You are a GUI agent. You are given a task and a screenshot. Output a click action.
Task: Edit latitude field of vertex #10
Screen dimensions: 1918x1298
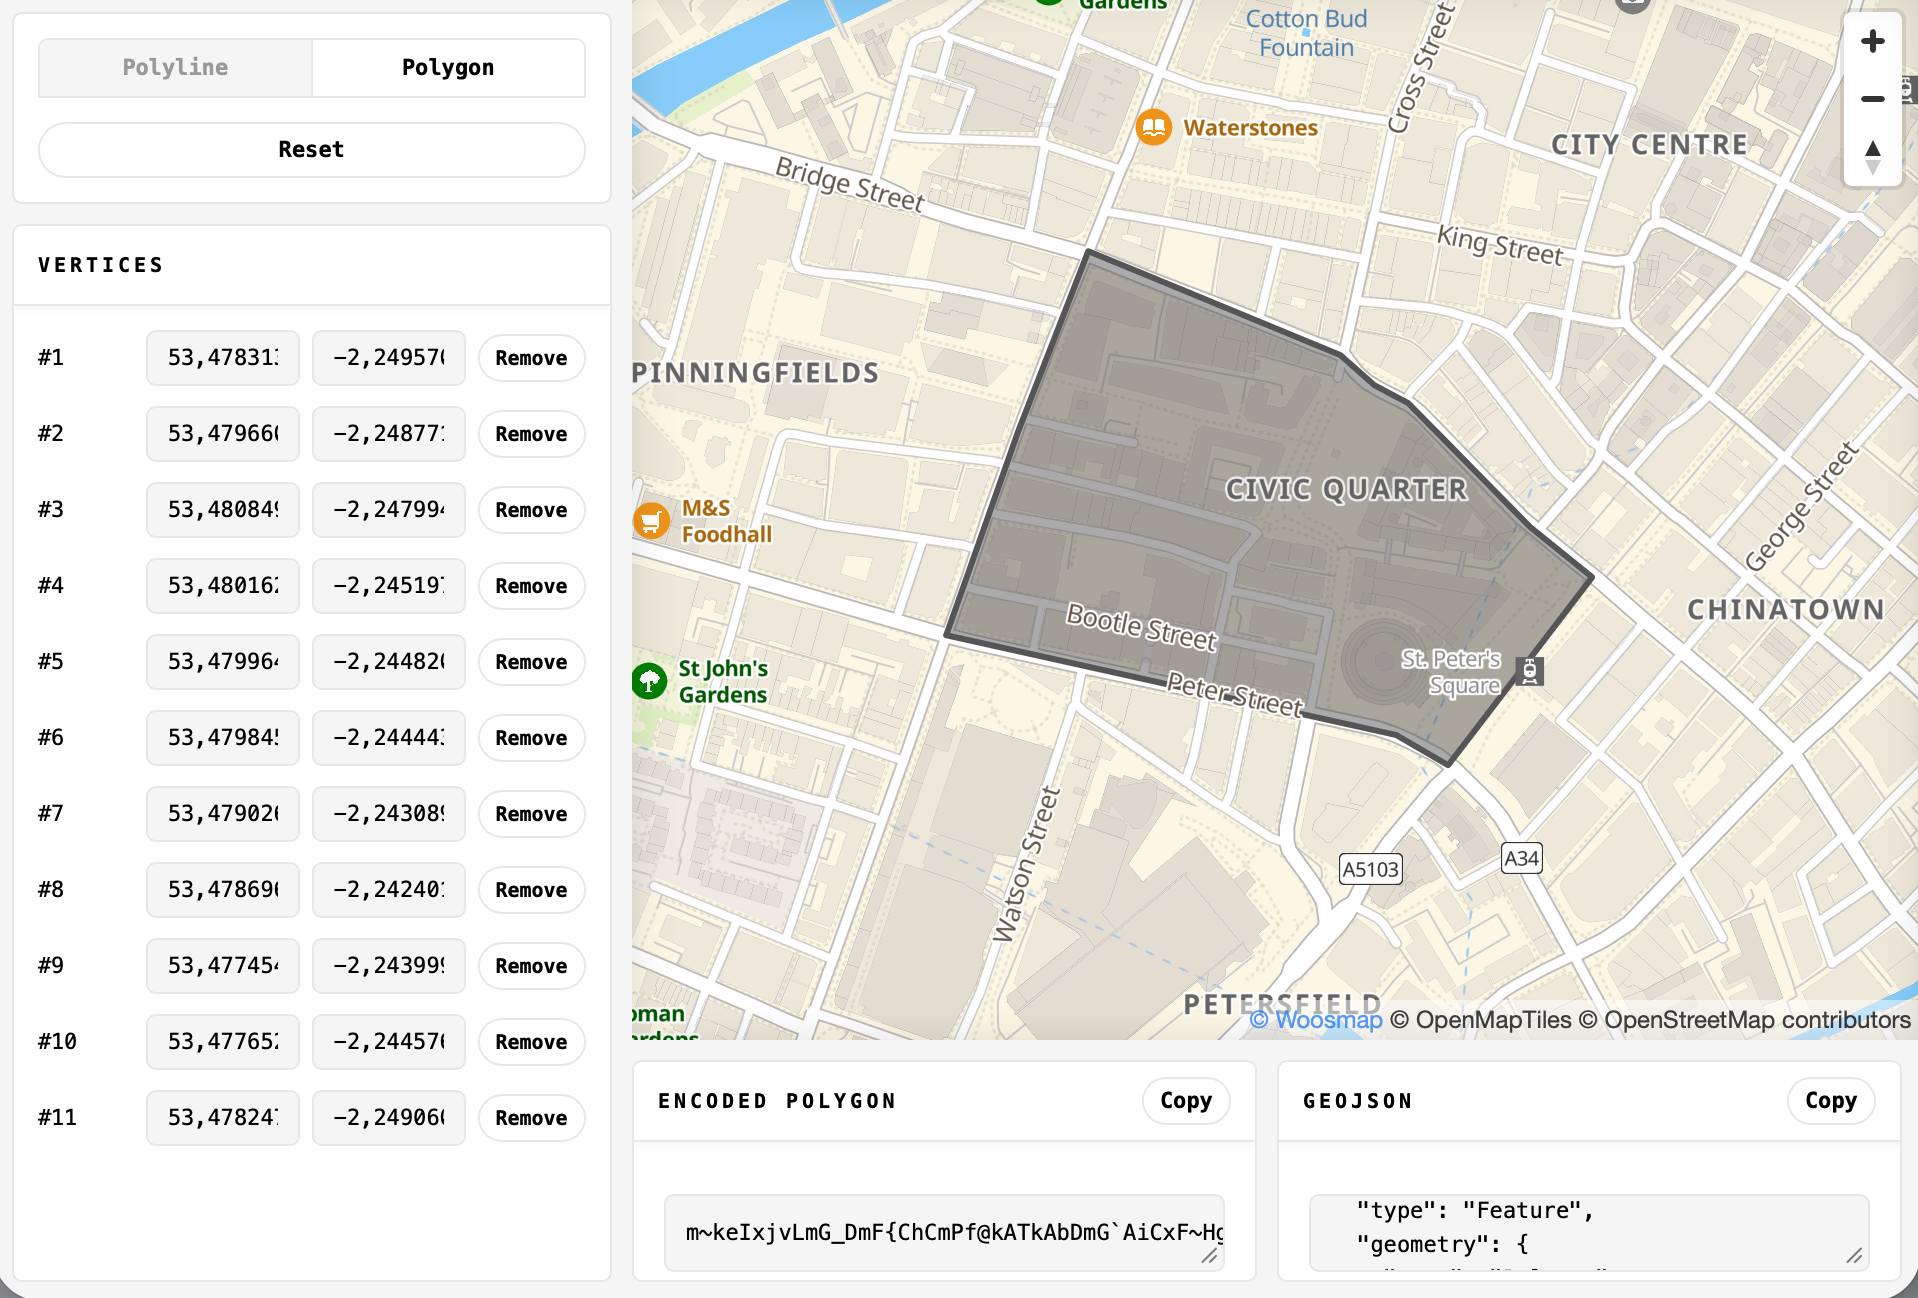click(x=223, y=1042)
